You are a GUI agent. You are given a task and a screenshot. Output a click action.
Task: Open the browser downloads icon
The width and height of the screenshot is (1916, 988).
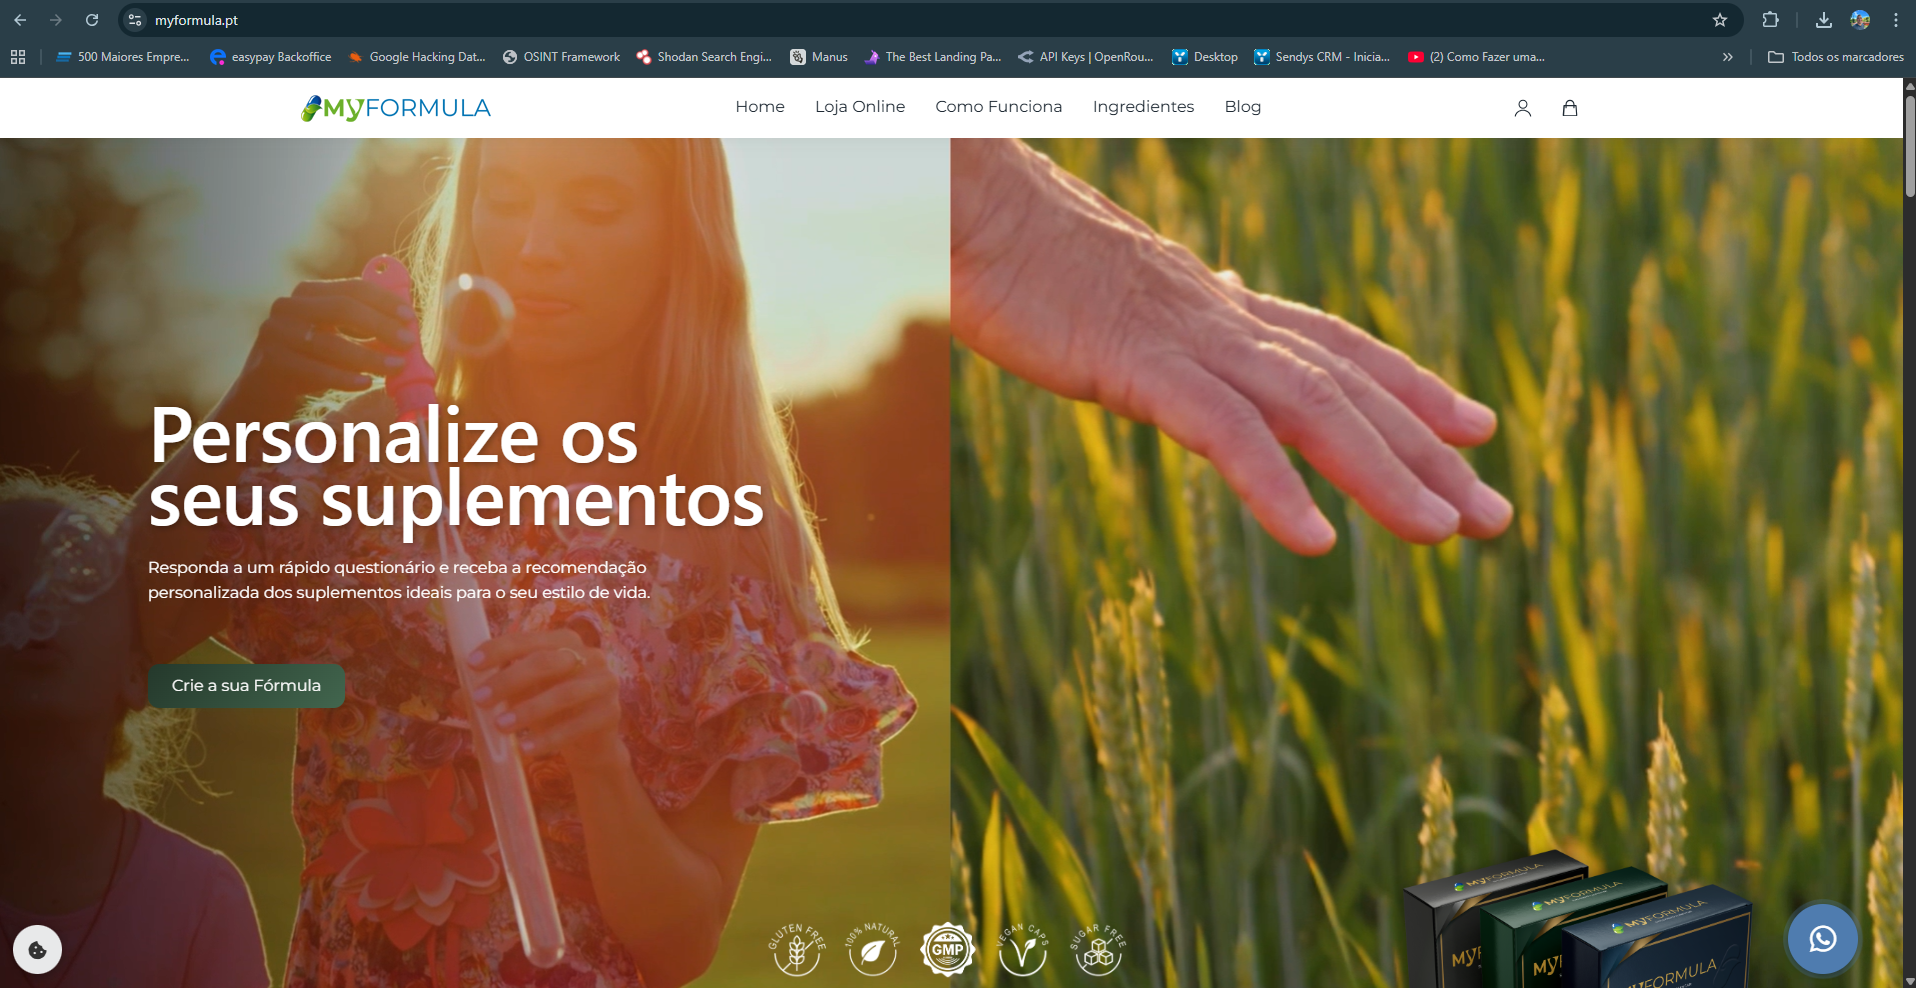(1823, 20)
